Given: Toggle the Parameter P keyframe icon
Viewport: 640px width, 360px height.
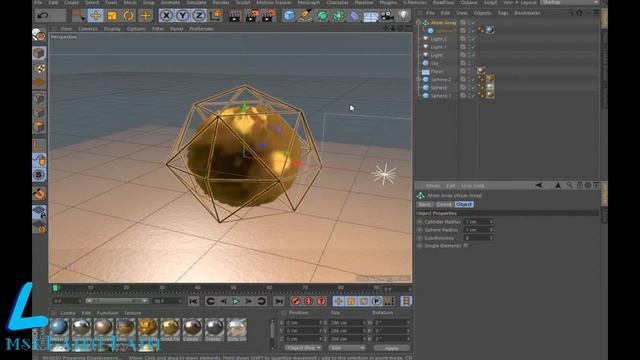Looking at the screenshot, I should (376, 302).
